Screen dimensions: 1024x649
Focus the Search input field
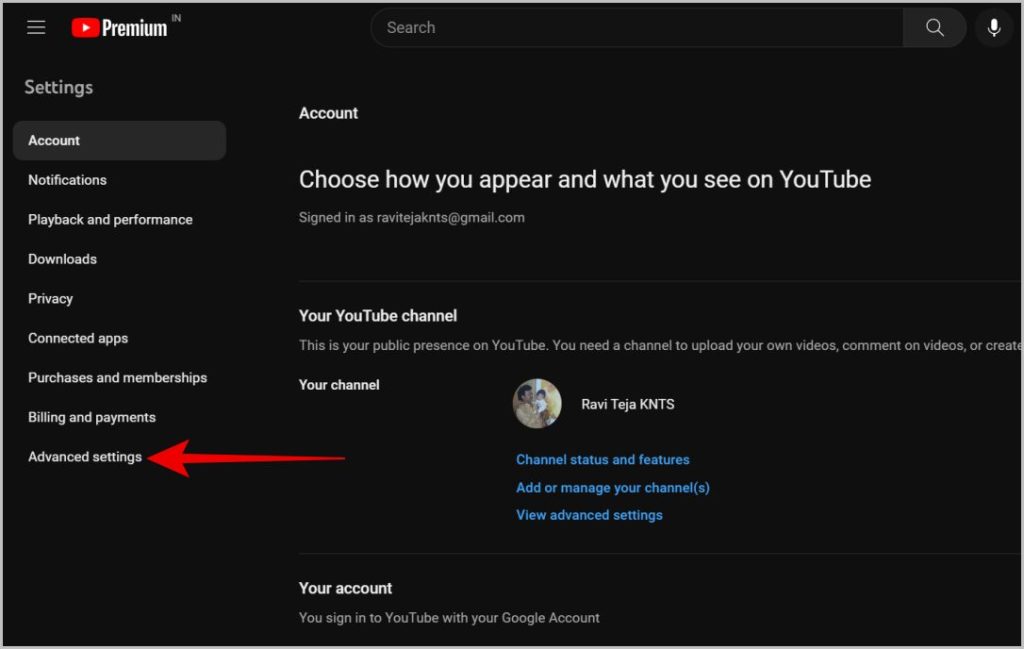637,27
